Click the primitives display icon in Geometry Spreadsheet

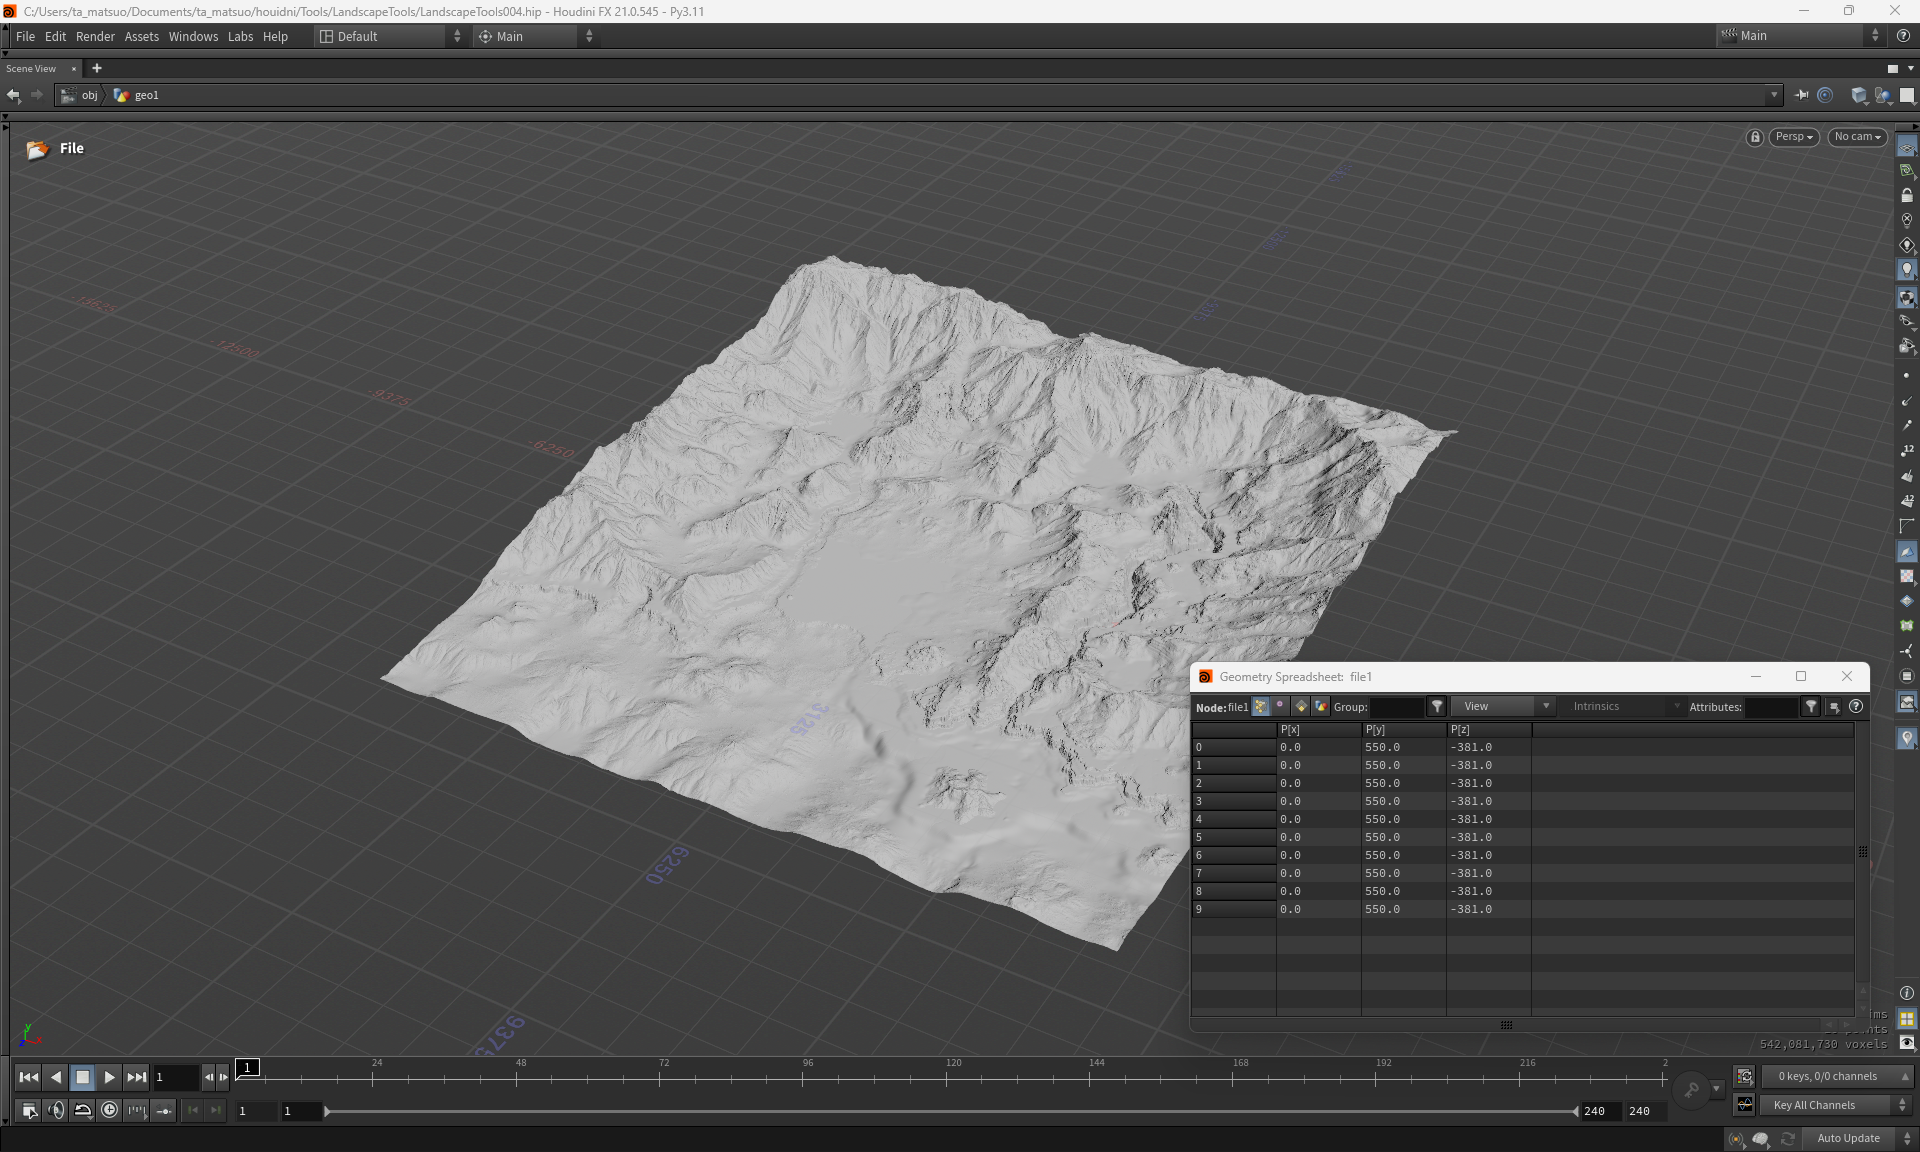tap(1300, 707)
